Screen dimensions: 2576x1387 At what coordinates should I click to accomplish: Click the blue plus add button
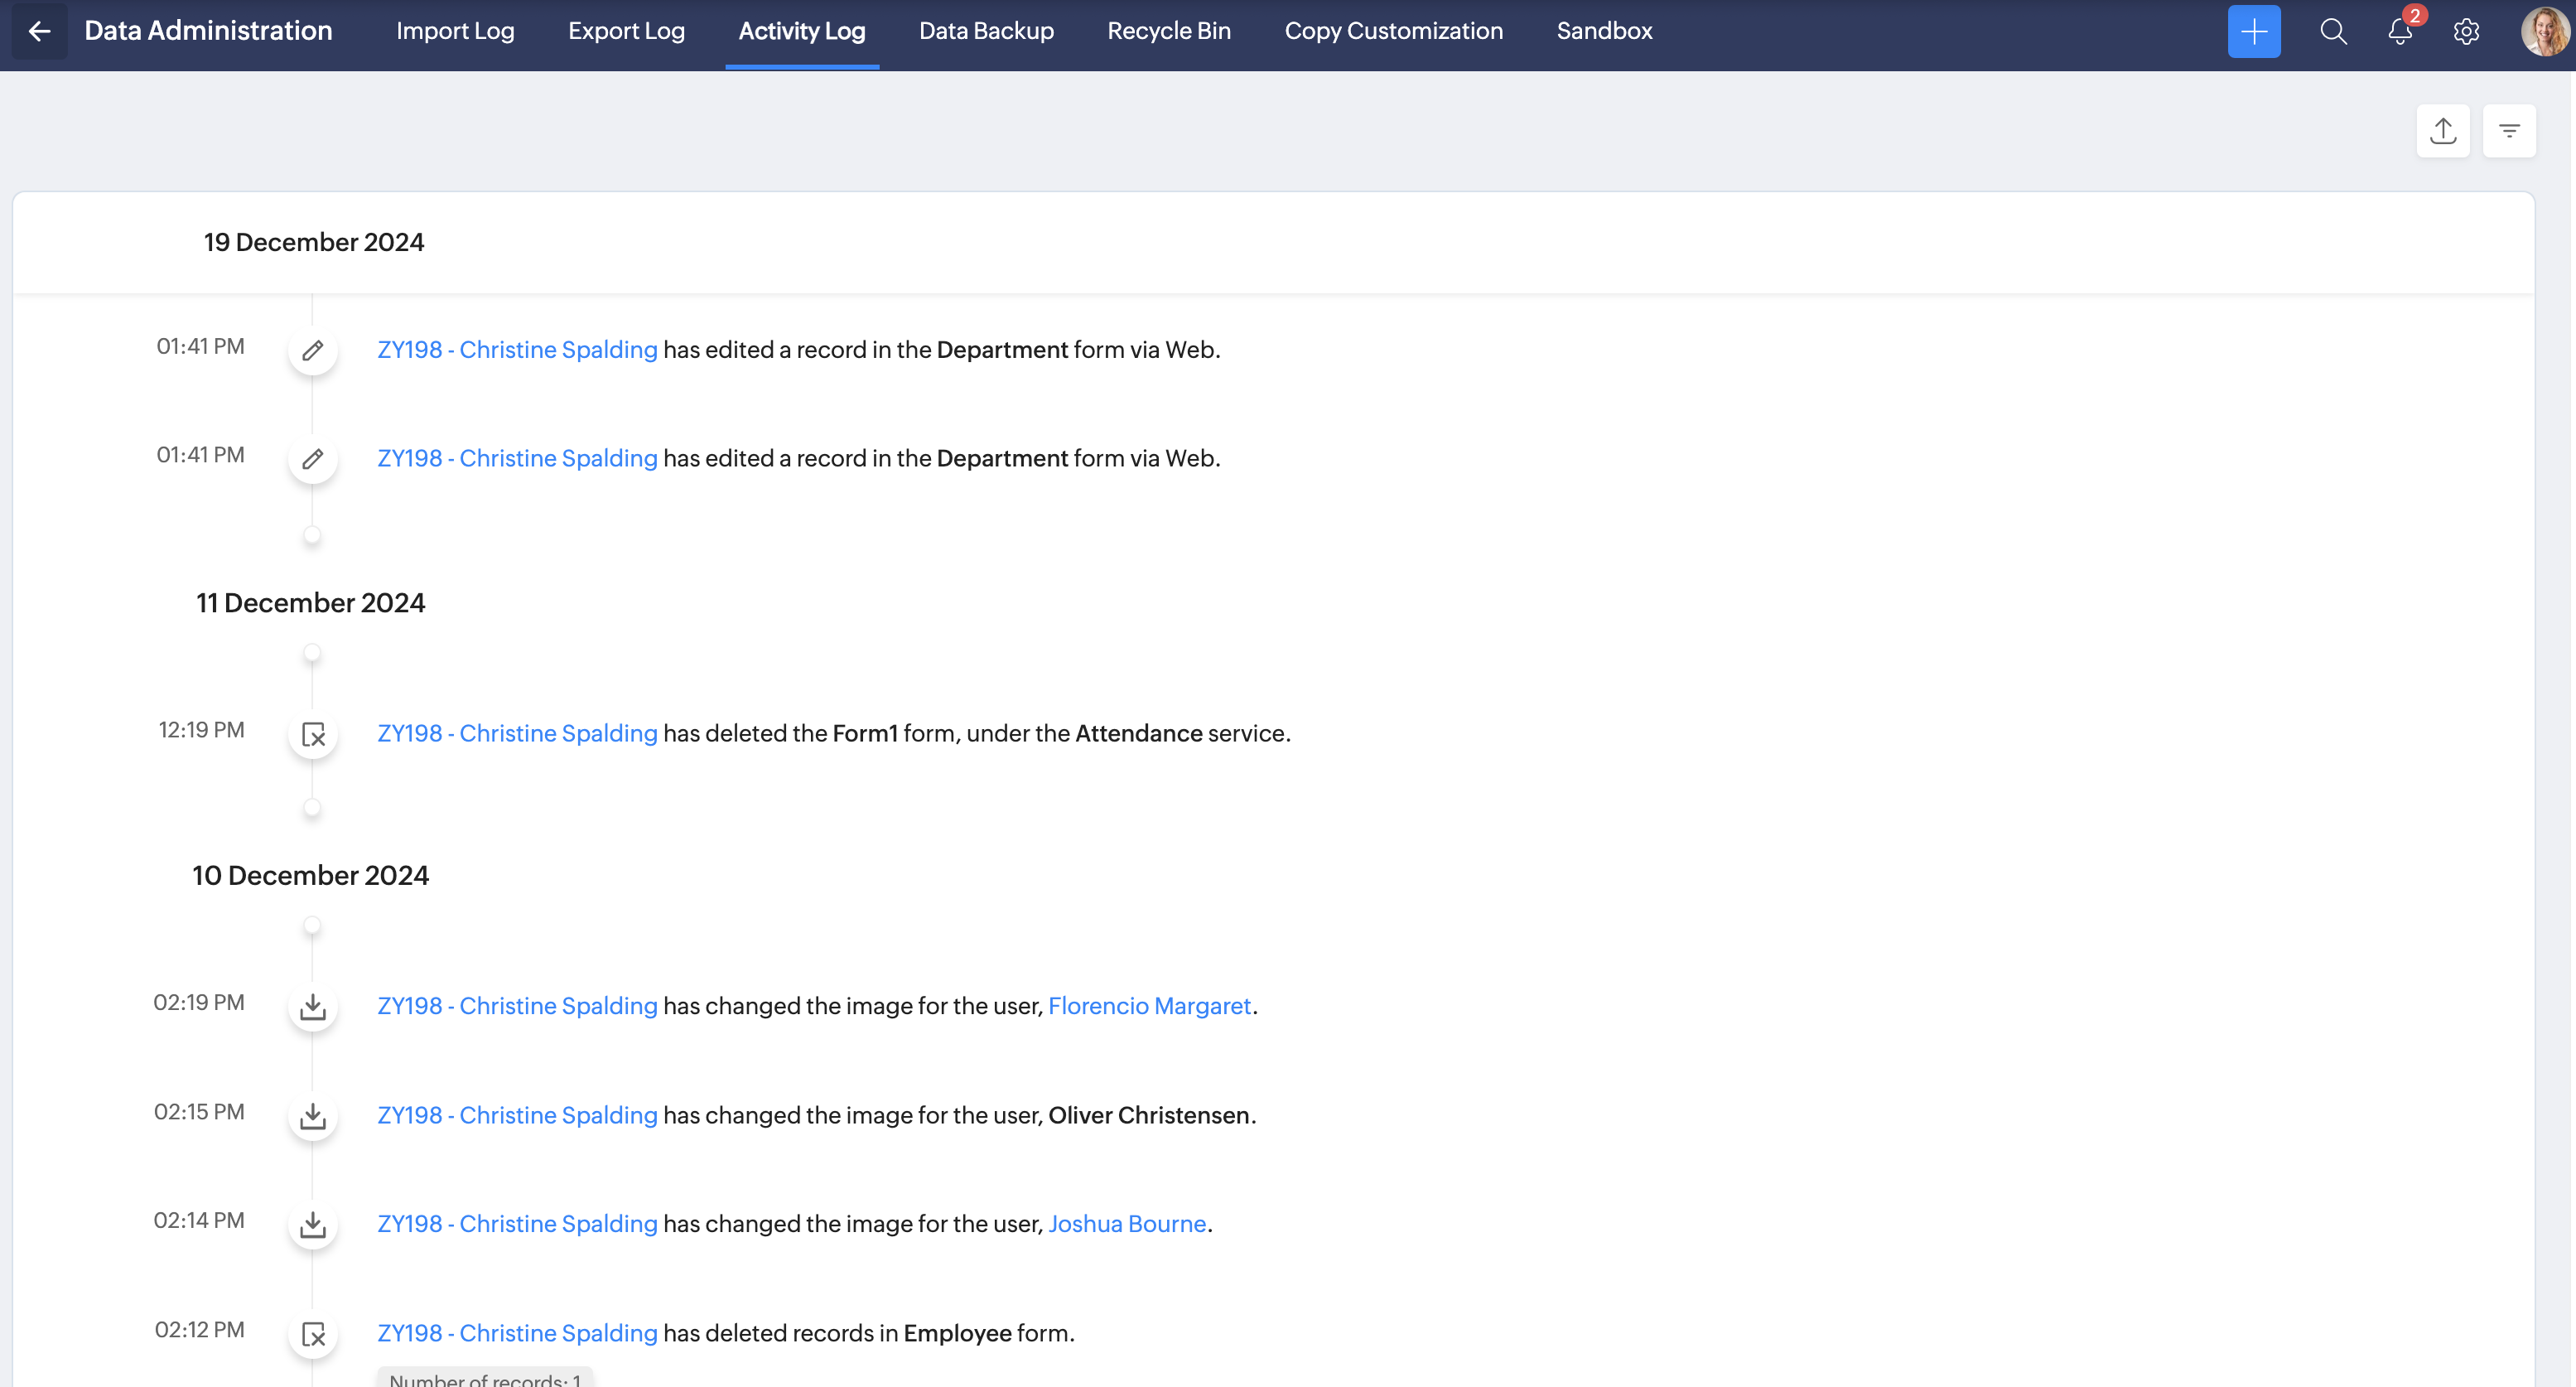coord(2253,31)
